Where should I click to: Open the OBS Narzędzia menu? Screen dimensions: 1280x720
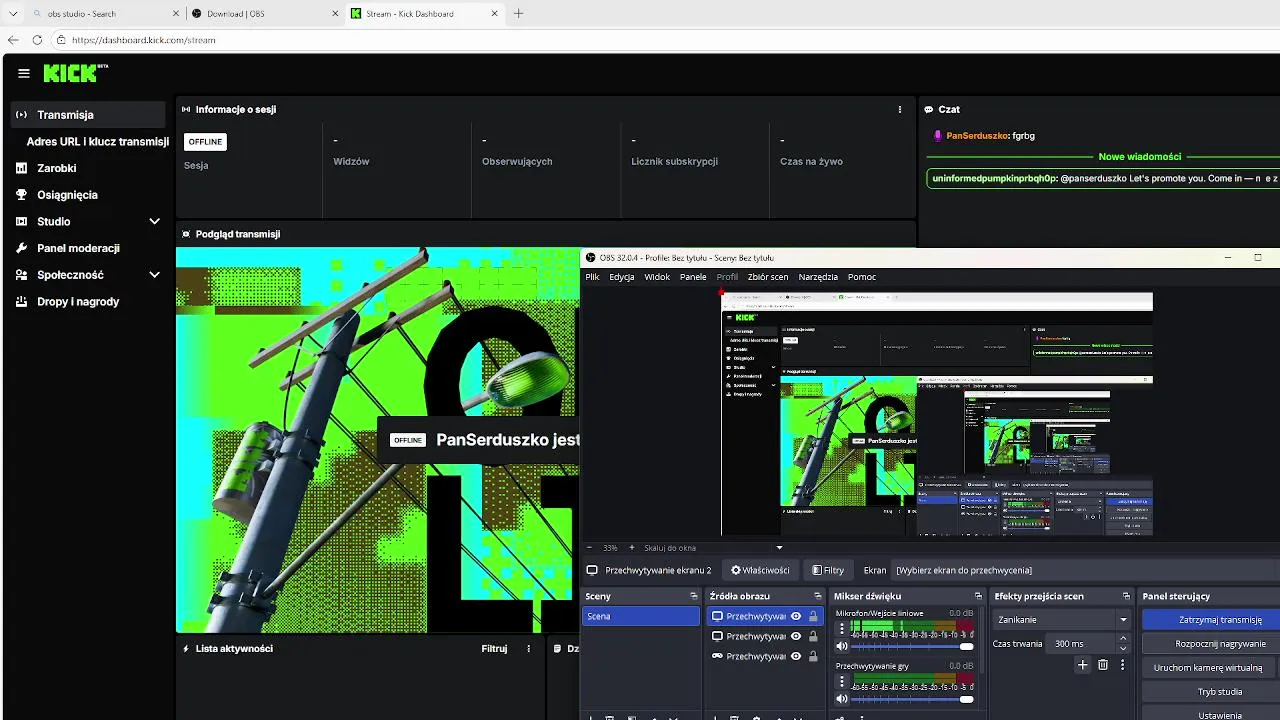818,277
